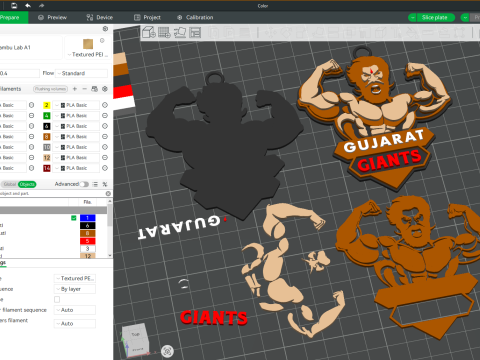Click edit icon right of filament 6 dropdown

(105, 126)
